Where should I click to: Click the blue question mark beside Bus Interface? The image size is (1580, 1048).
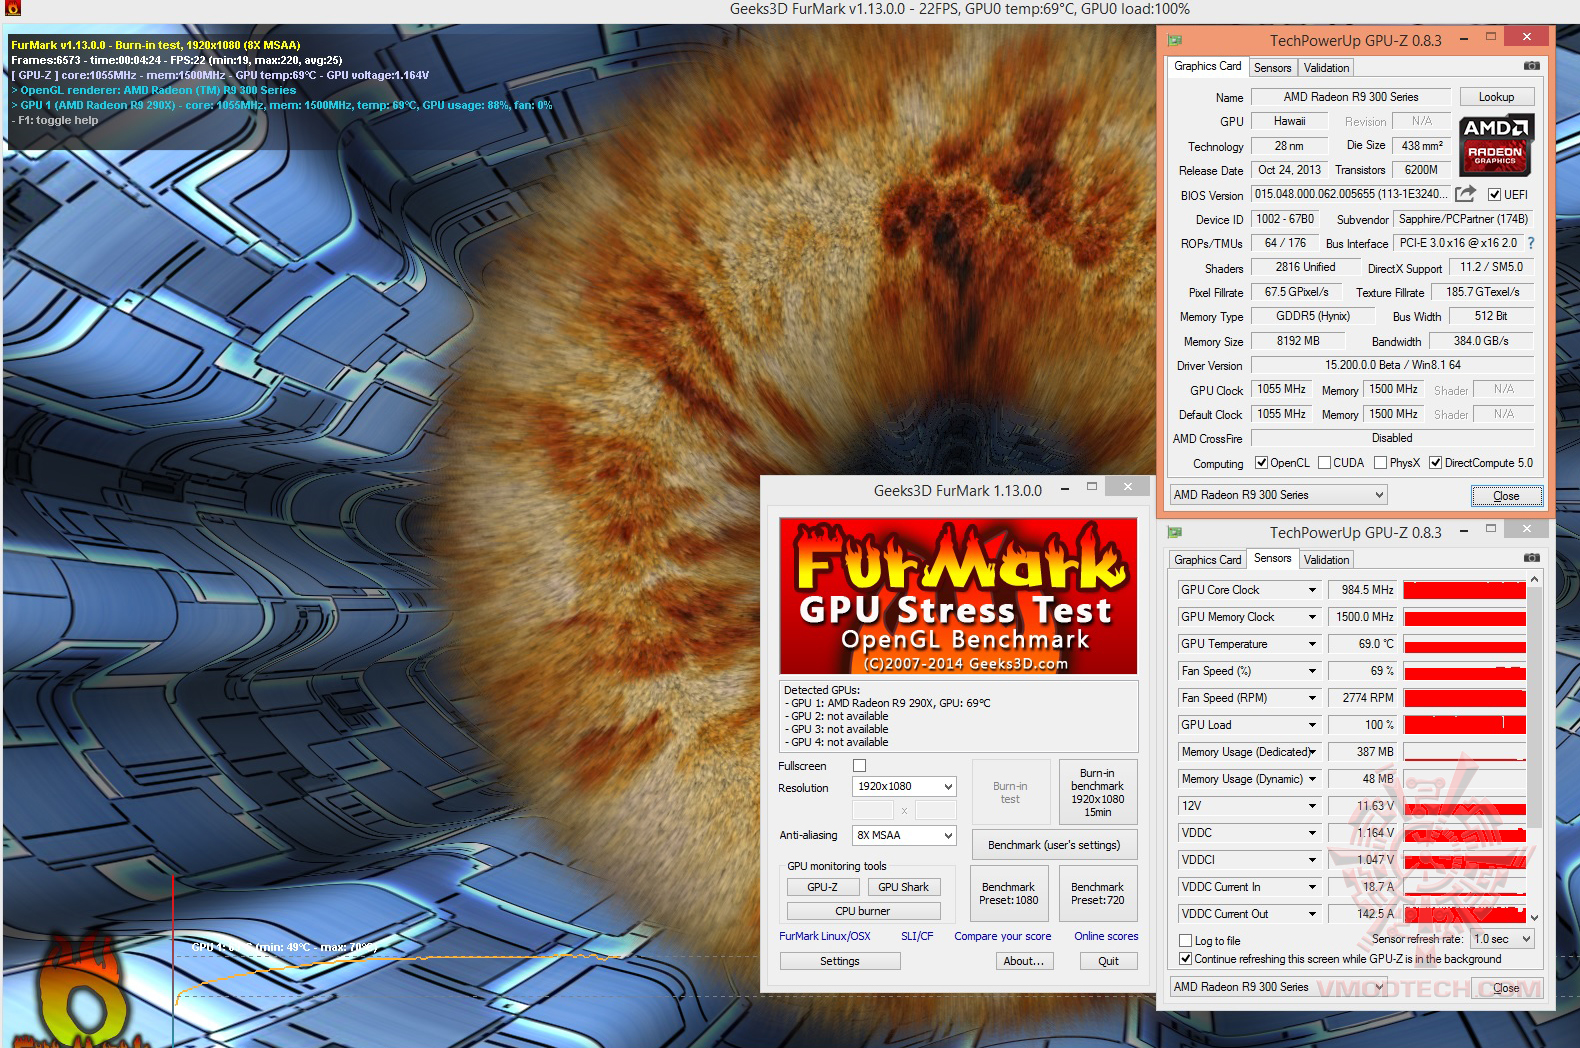tap(1530, 243)
